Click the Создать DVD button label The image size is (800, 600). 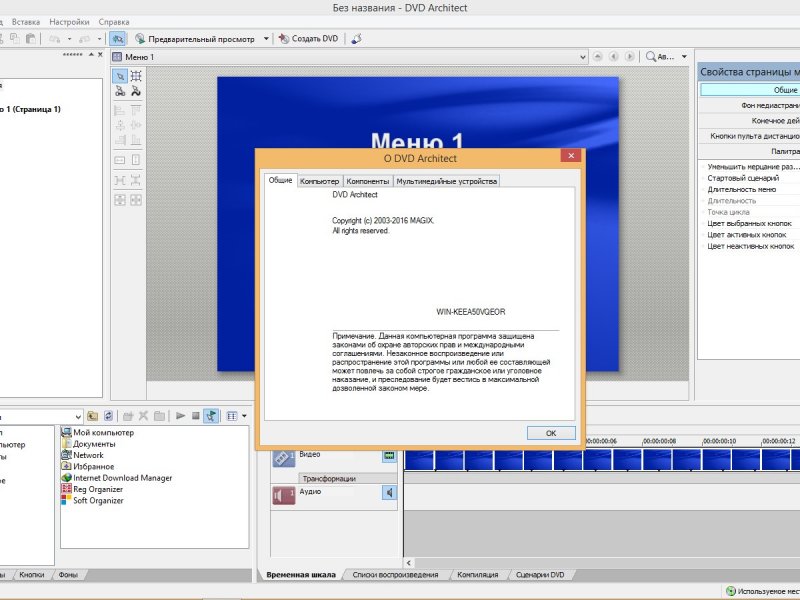tap(315, 39)
